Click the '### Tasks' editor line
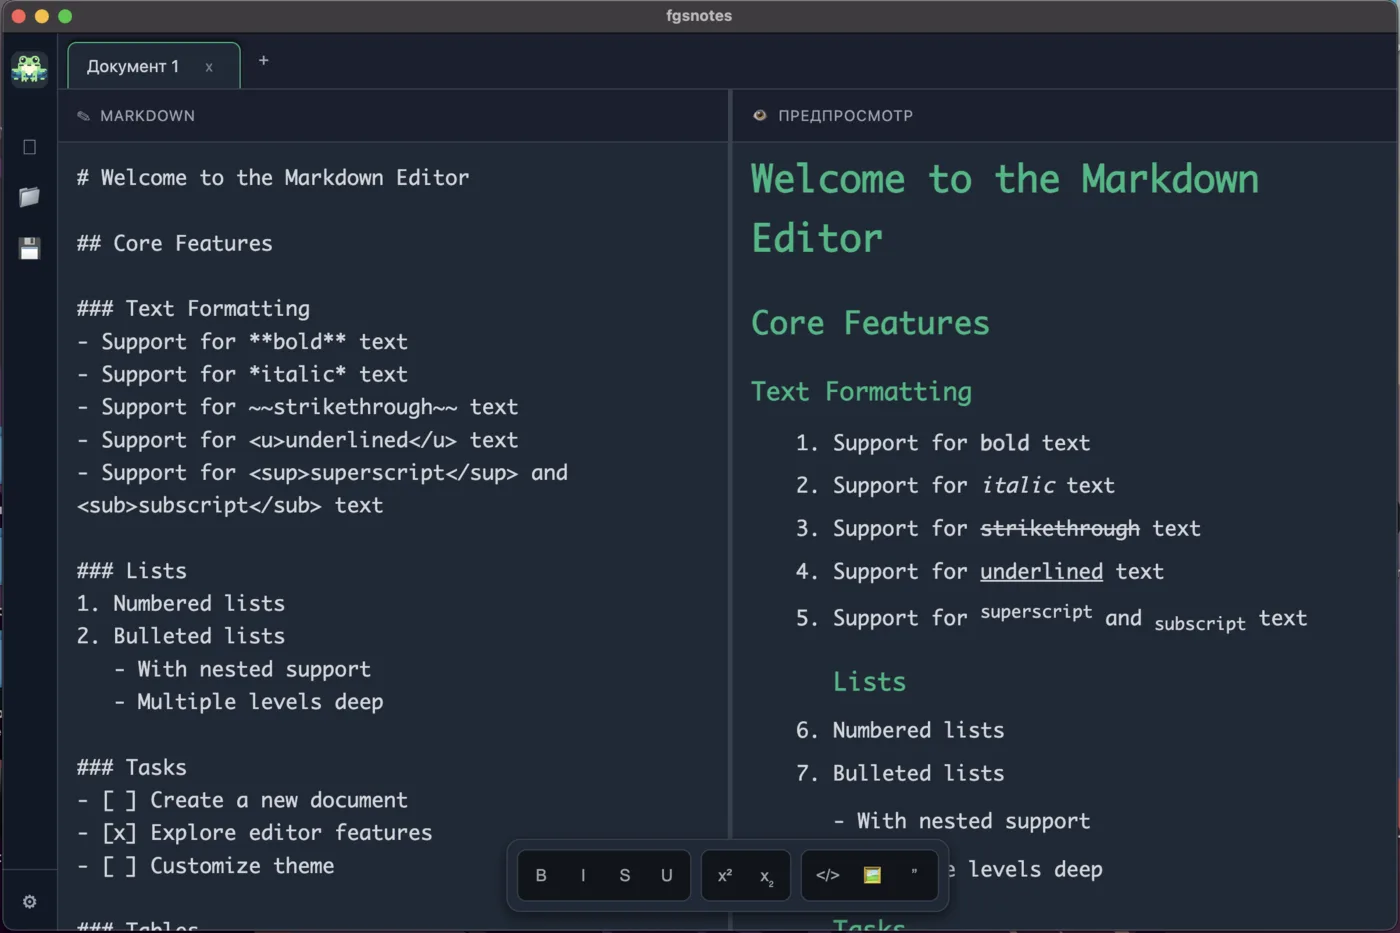The height and width of the screenshot is (933, 1400). (131, 767)
